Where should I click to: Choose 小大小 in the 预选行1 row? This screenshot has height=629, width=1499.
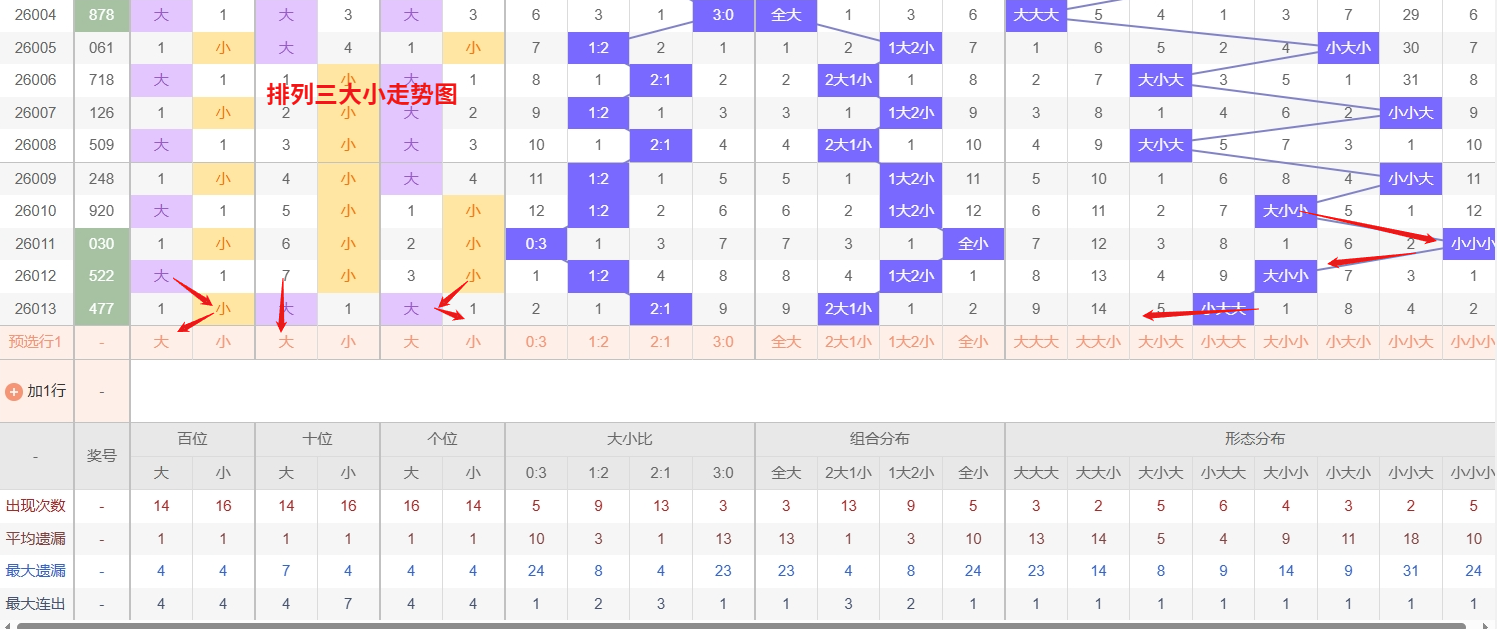pyautogui.click(x=1348, y=342)
